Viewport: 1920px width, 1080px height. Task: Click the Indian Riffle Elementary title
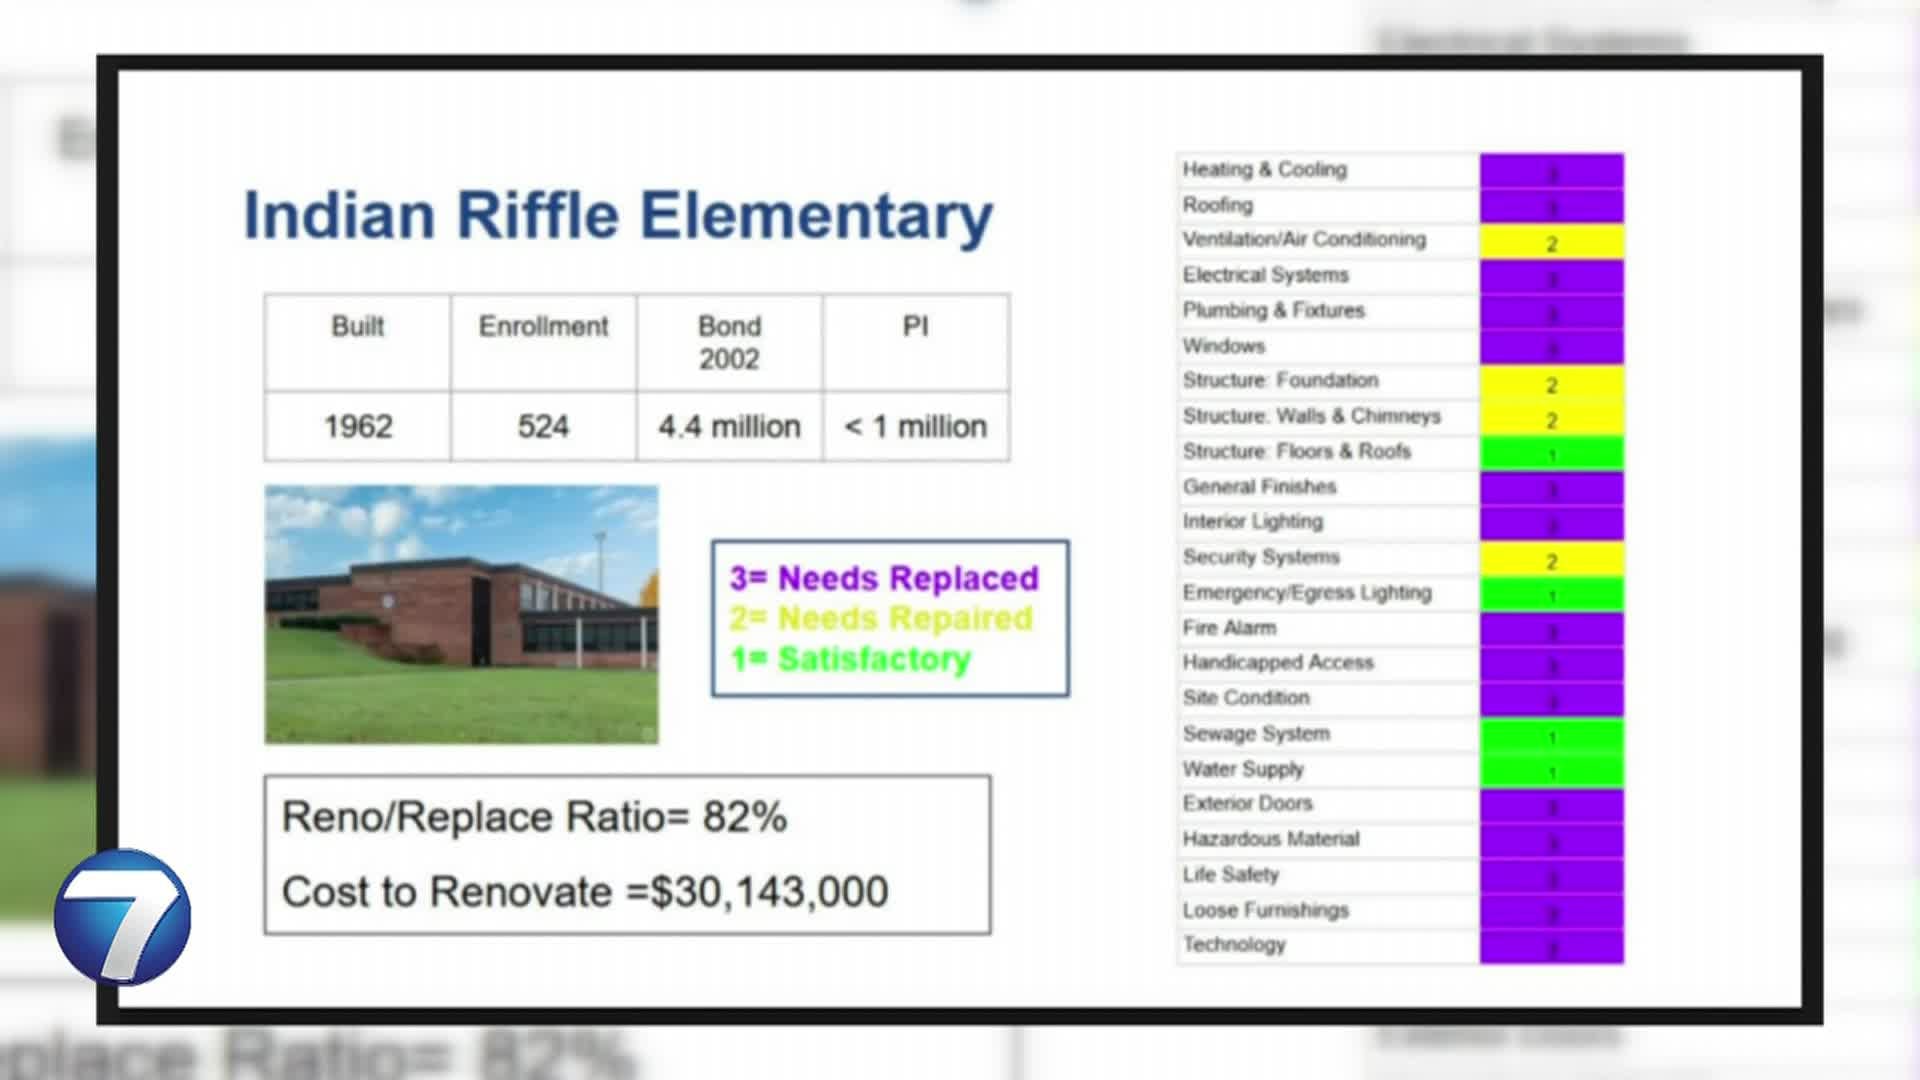(x=618, y=215)
